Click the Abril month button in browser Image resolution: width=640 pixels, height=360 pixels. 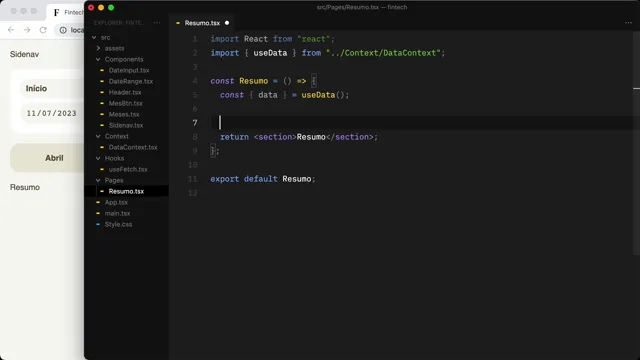[47, 158]
